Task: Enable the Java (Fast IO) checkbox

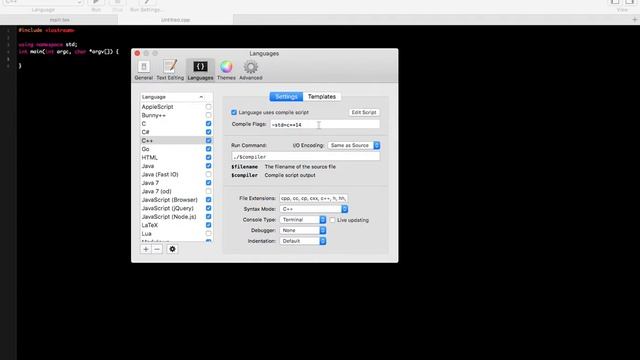Action: tap(209, 174)
